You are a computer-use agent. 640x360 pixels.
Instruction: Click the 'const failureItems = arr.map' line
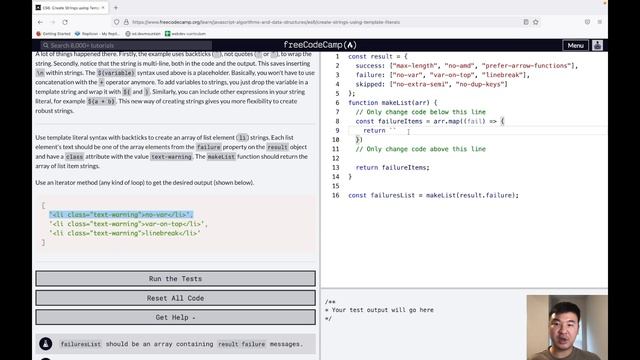pyautogui.click(x=430, y=121)
